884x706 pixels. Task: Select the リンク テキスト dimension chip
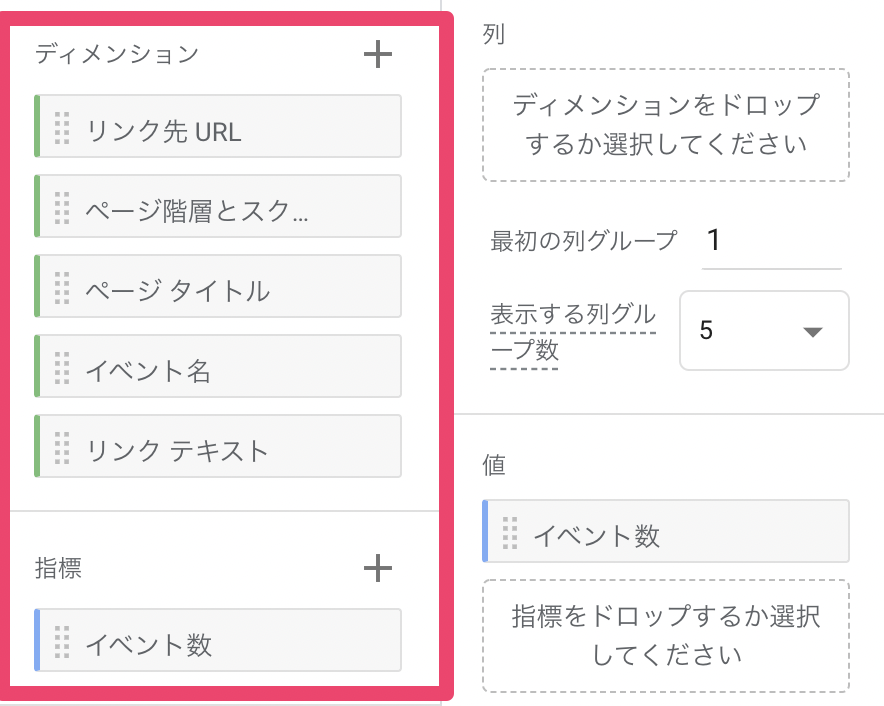point(230,447)
